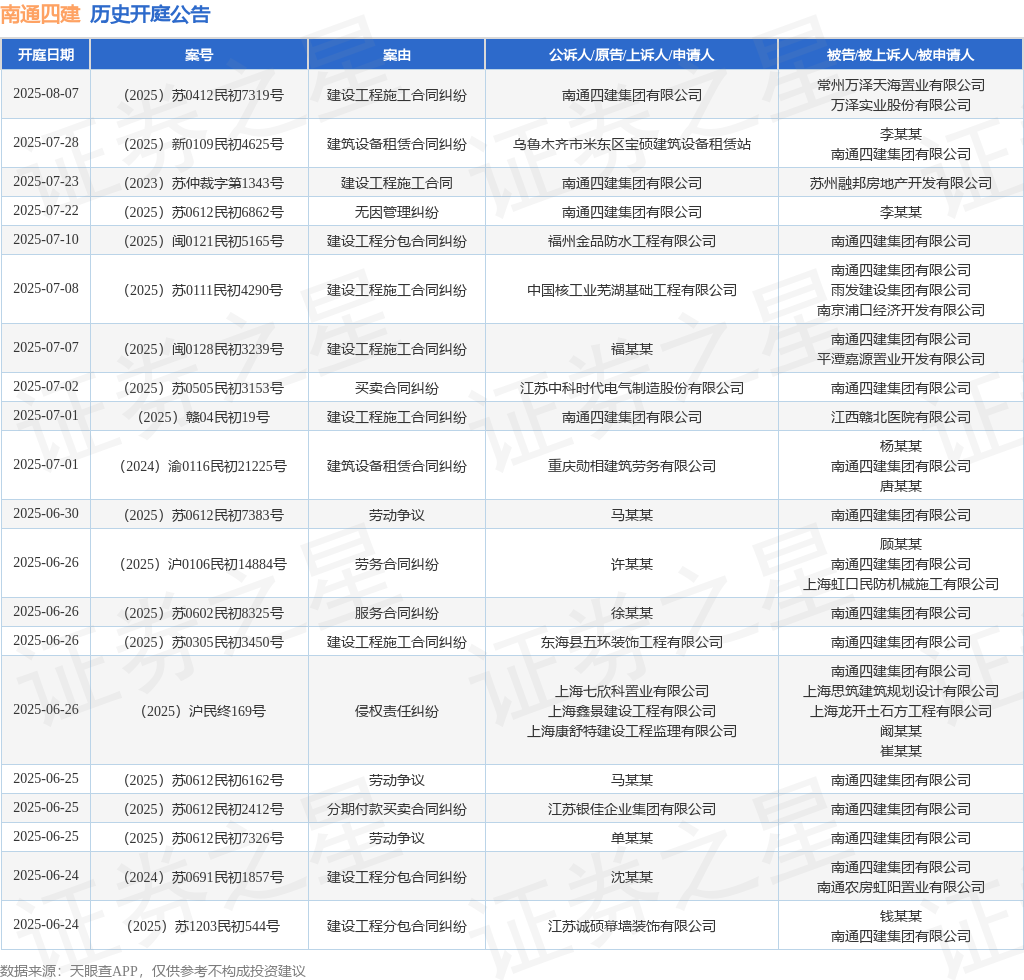This screenshot has height=980, width=1024.
Task: Click the 案由 column header
Action: [x=396, y=55]
